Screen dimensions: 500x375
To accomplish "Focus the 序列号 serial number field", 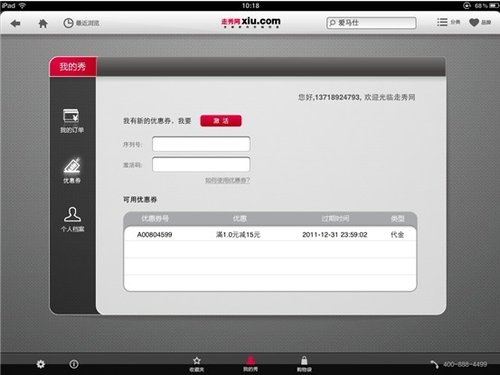I will [201, 144].
